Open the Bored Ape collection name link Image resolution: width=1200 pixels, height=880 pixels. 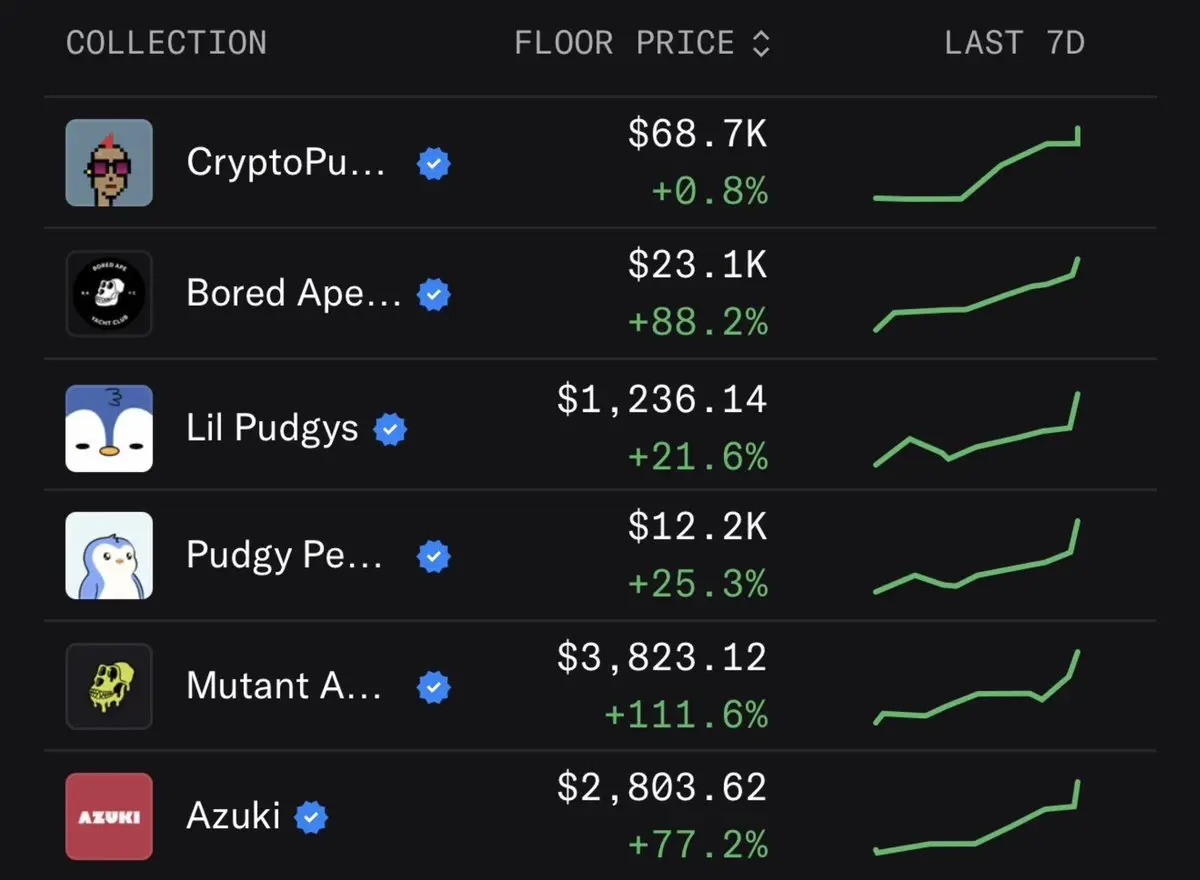293,294
